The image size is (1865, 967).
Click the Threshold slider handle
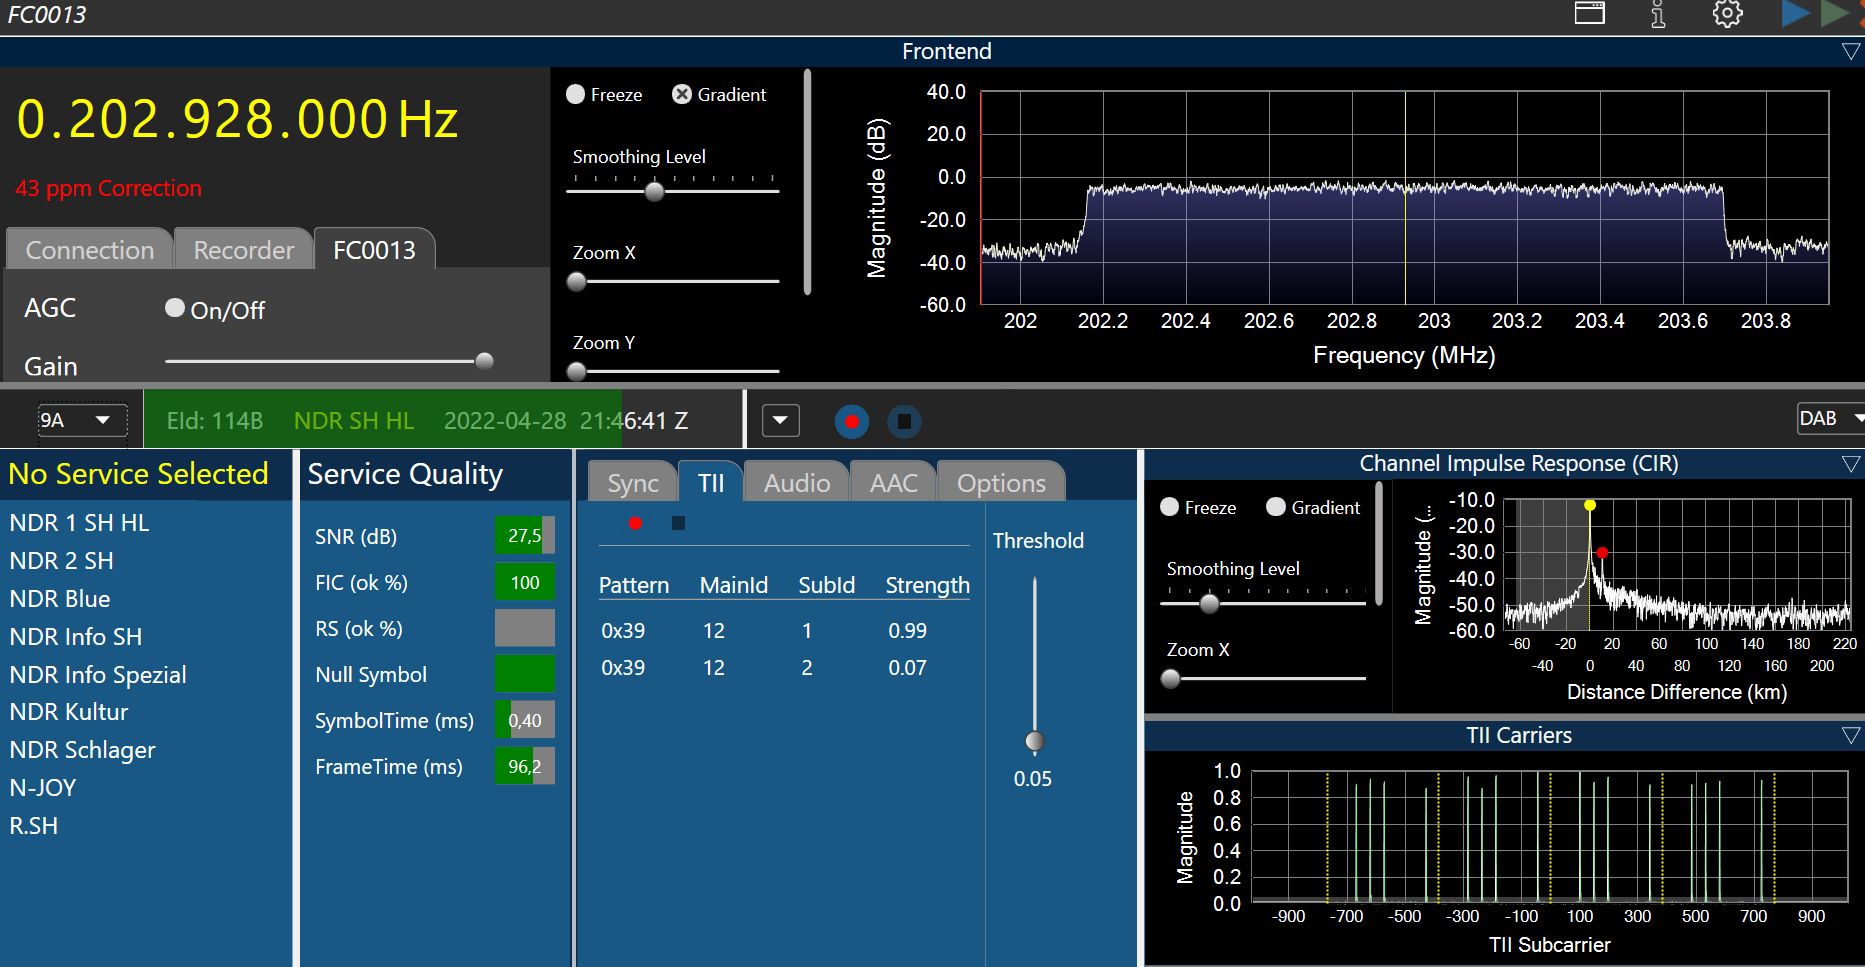(x=1034, y=741)
